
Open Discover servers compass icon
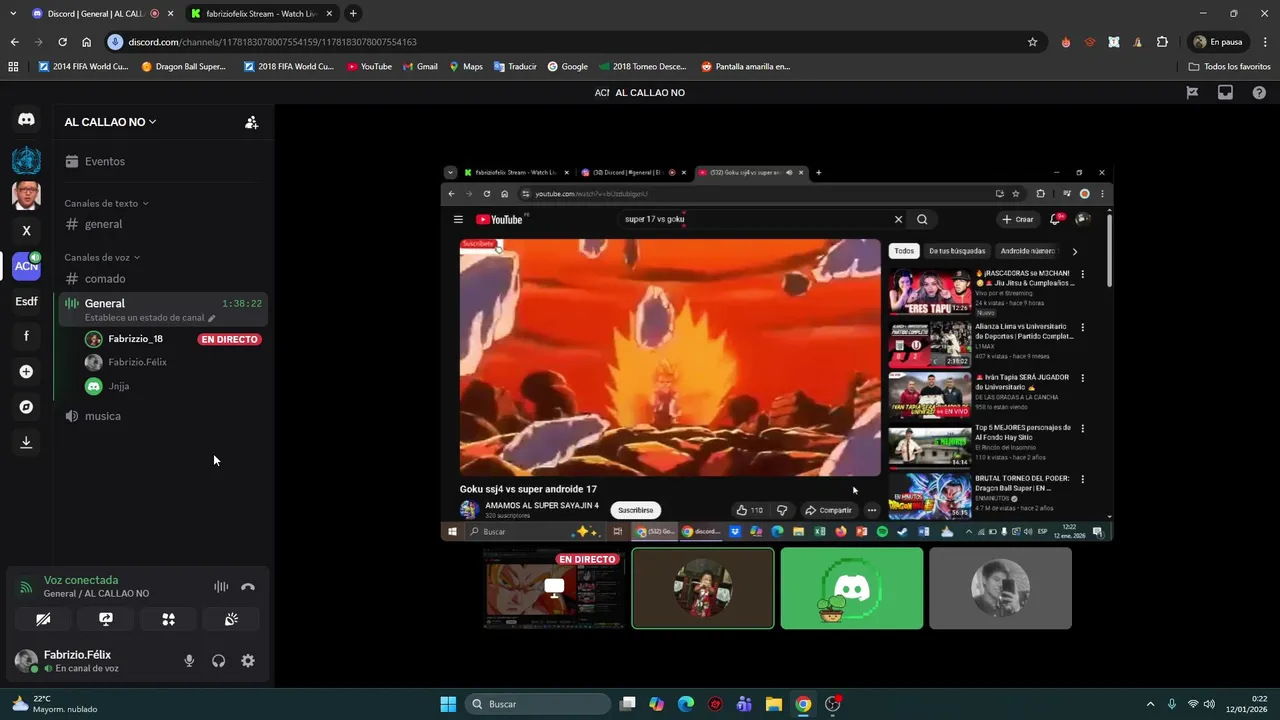26,407
